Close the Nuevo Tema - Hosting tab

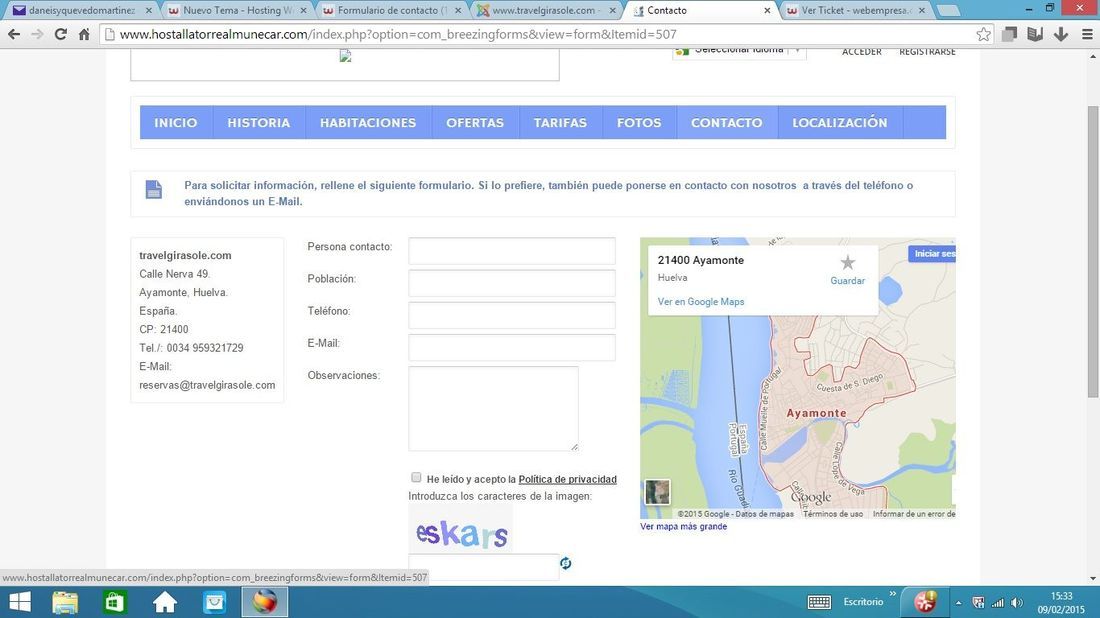[x=303, y=11]
